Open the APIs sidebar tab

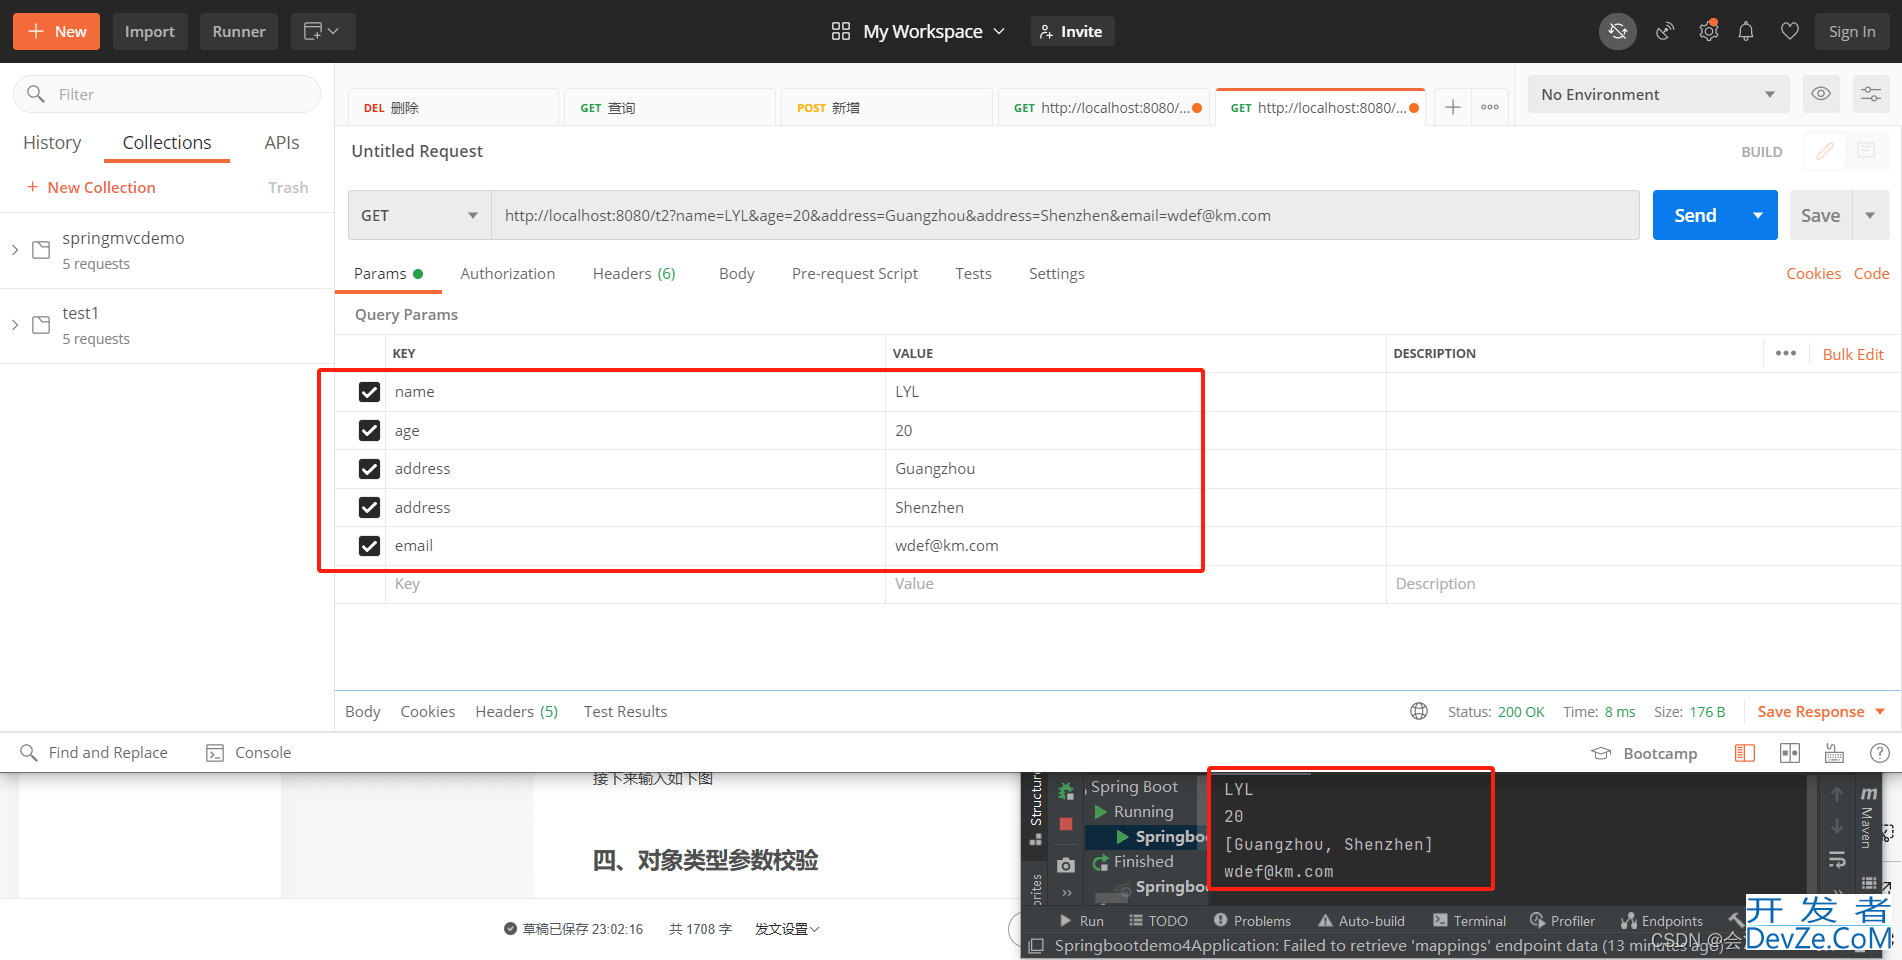point(282,143)
